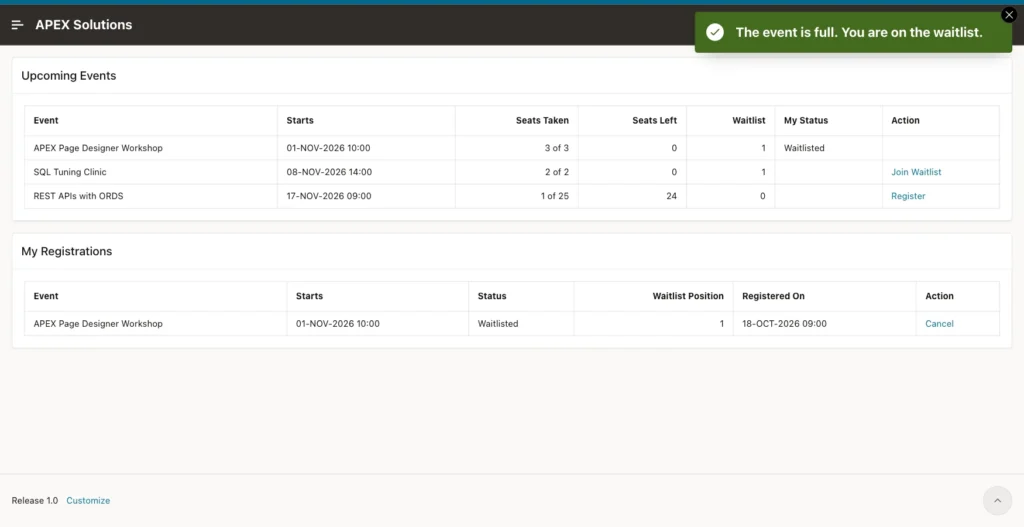Join Waitlist for SQL Tuning Clinic
The width and height of the screenshot is (1024, 527).
coord(916,172)
